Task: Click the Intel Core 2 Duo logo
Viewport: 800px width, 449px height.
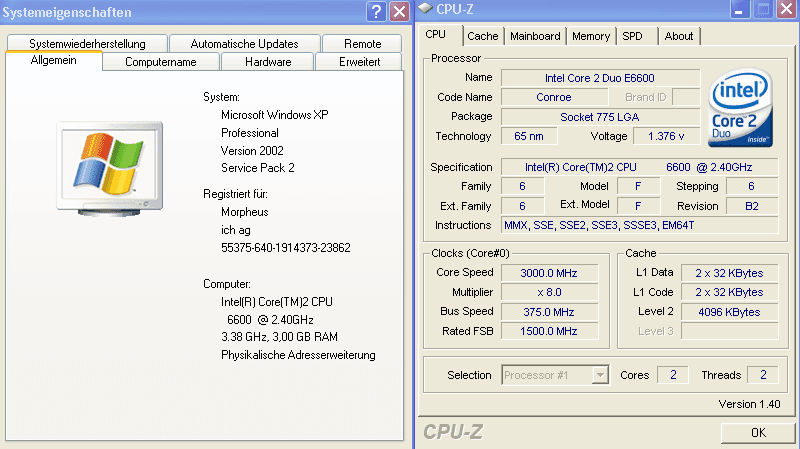Action: [x=740, y=108]
